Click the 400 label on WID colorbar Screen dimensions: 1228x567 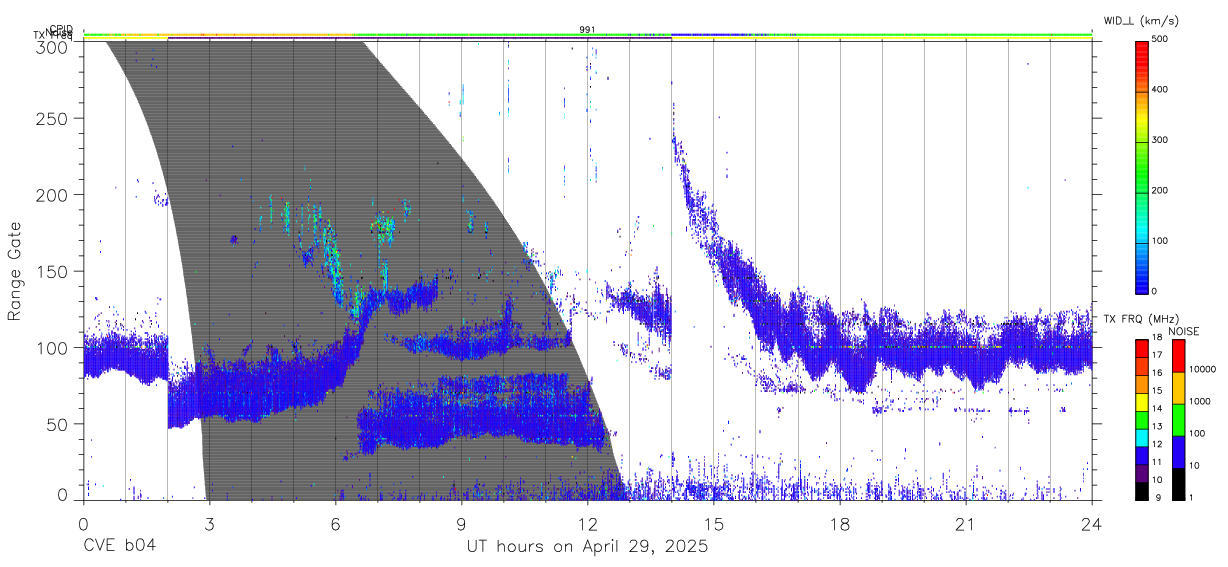click(x=1160, y=90)
